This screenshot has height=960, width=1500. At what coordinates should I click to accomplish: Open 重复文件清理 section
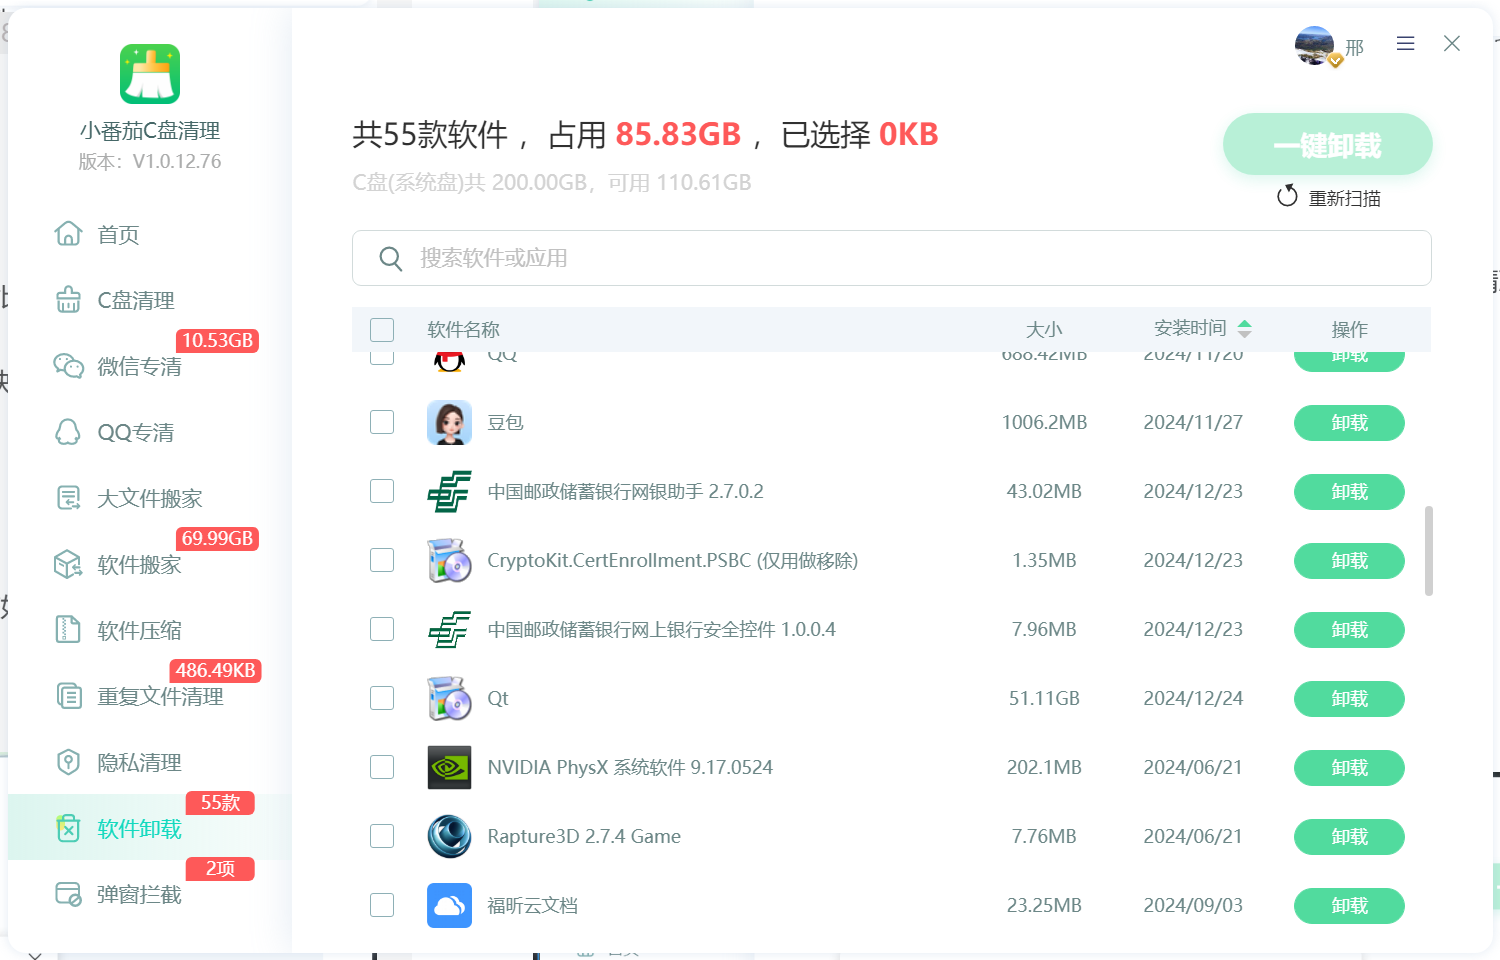coord(160,696)
